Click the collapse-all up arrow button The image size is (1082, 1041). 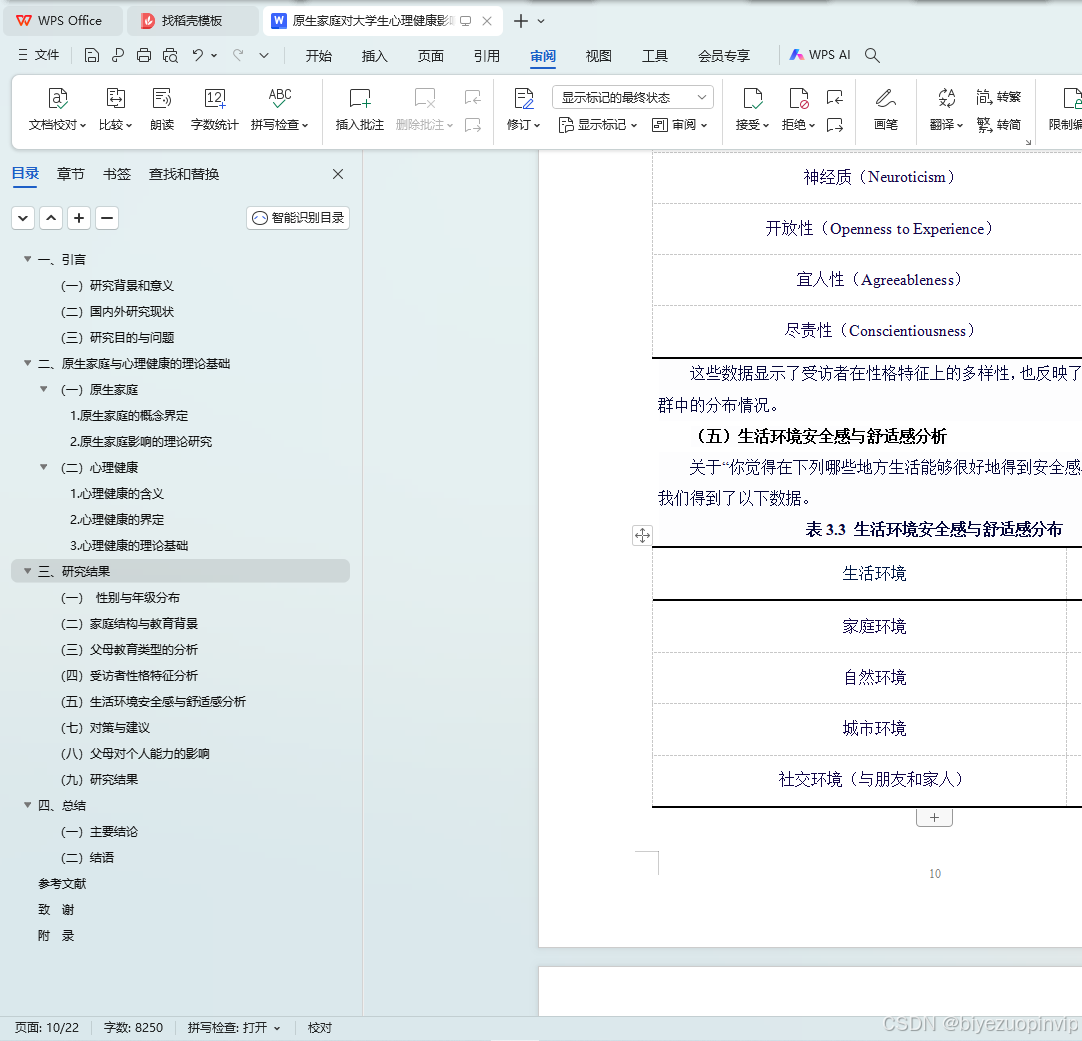[51, 218]
